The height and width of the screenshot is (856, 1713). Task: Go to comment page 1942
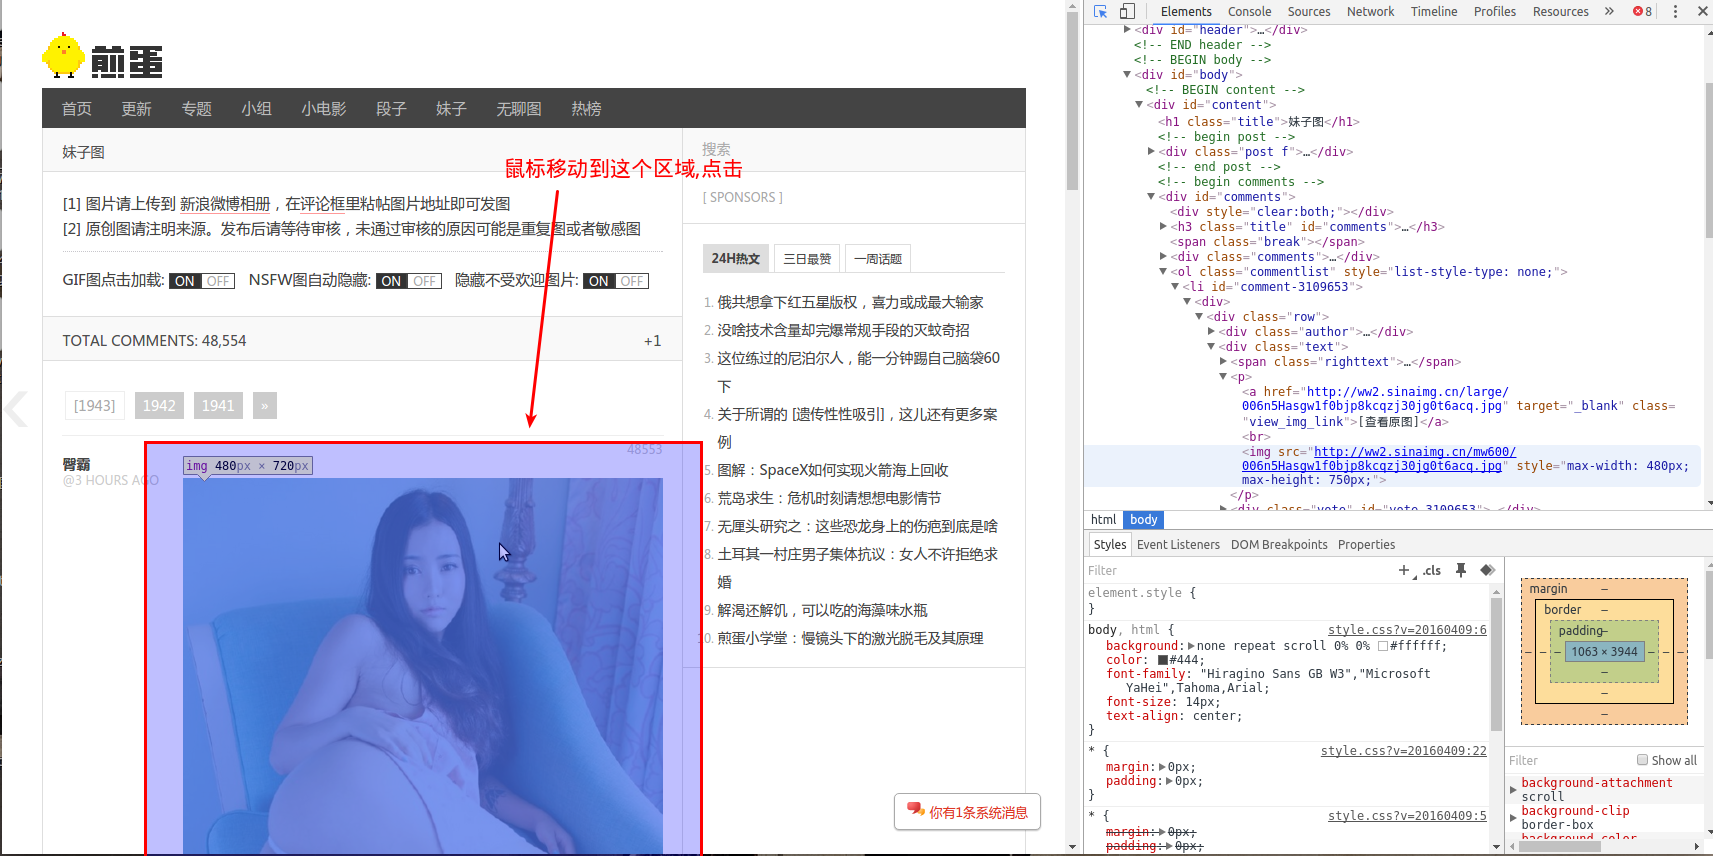(x=159, y=405)
